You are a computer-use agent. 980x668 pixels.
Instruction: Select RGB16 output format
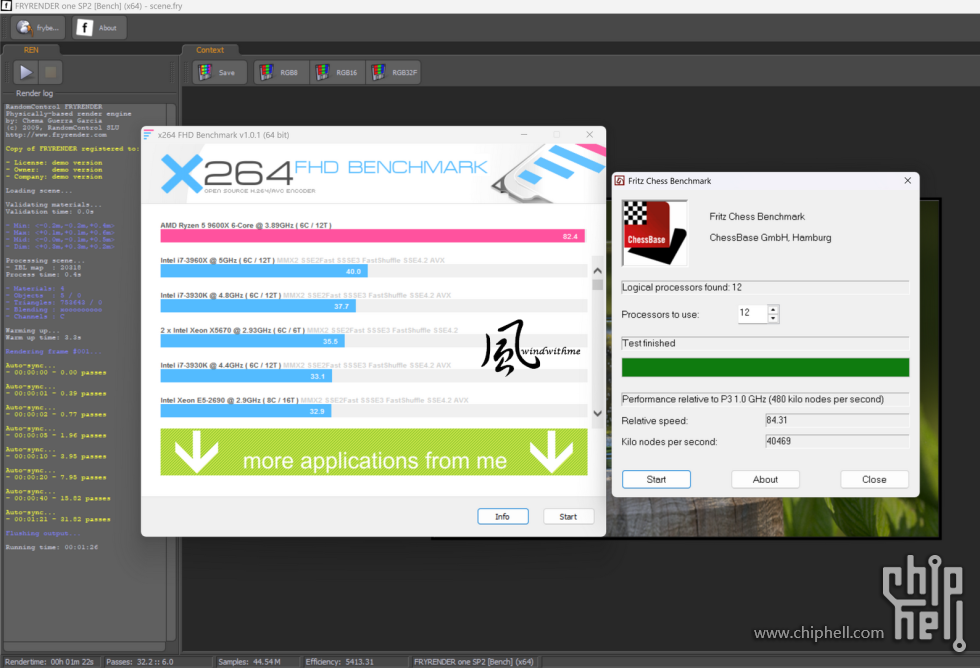pos(338,72)
